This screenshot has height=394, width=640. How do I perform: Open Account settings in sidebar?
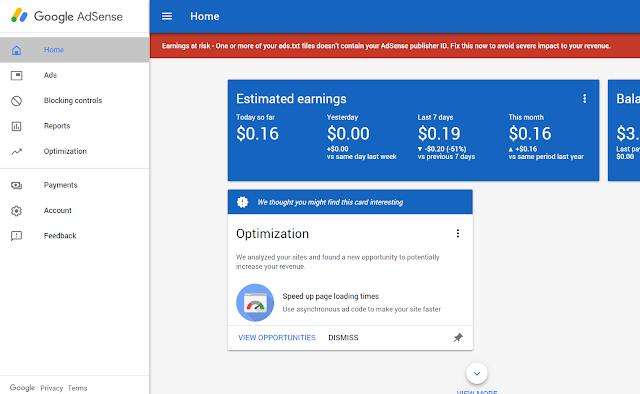tap(75, 210)
